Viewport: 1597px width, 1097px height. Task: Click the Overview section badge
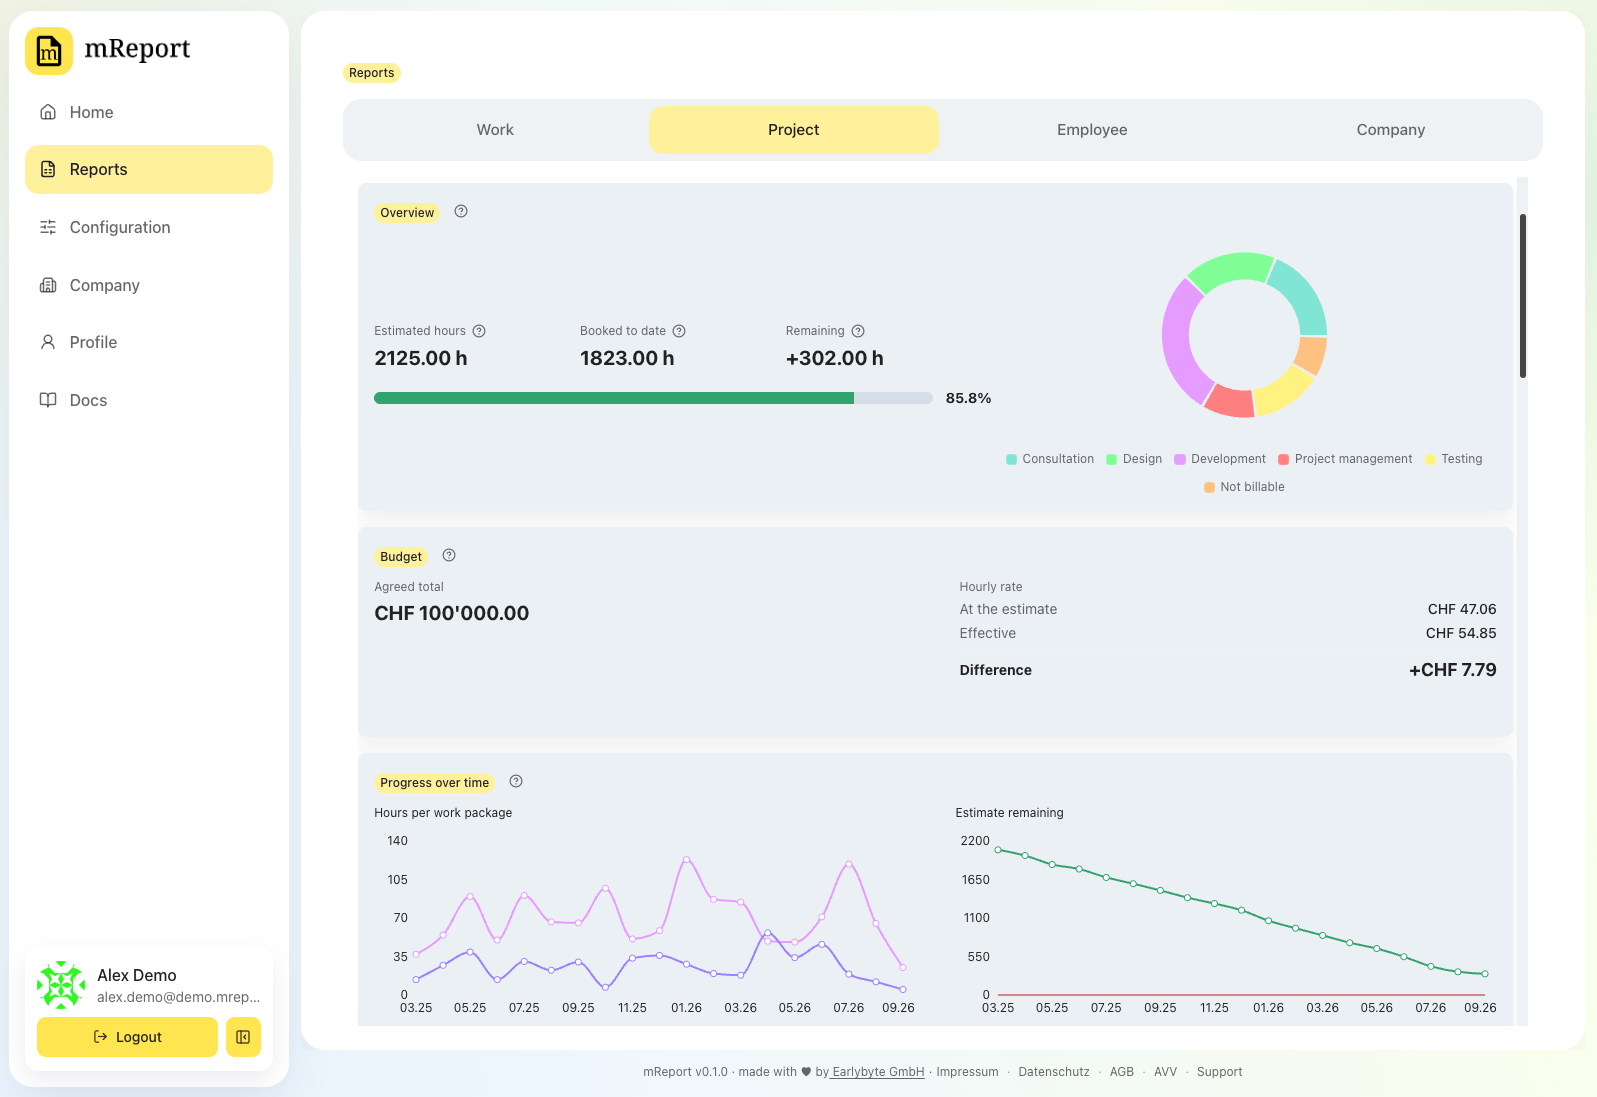(x=407, y=213)
